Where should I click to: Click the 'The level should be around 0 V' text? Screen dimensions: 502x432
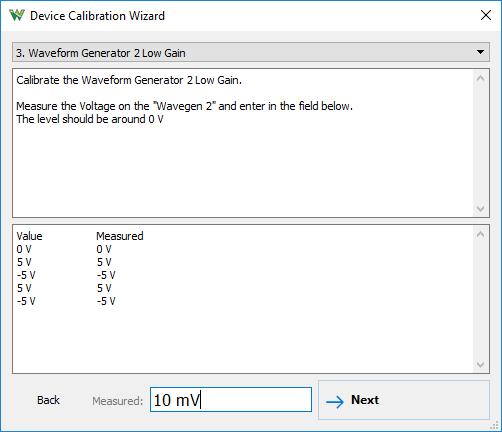[90, 119]
